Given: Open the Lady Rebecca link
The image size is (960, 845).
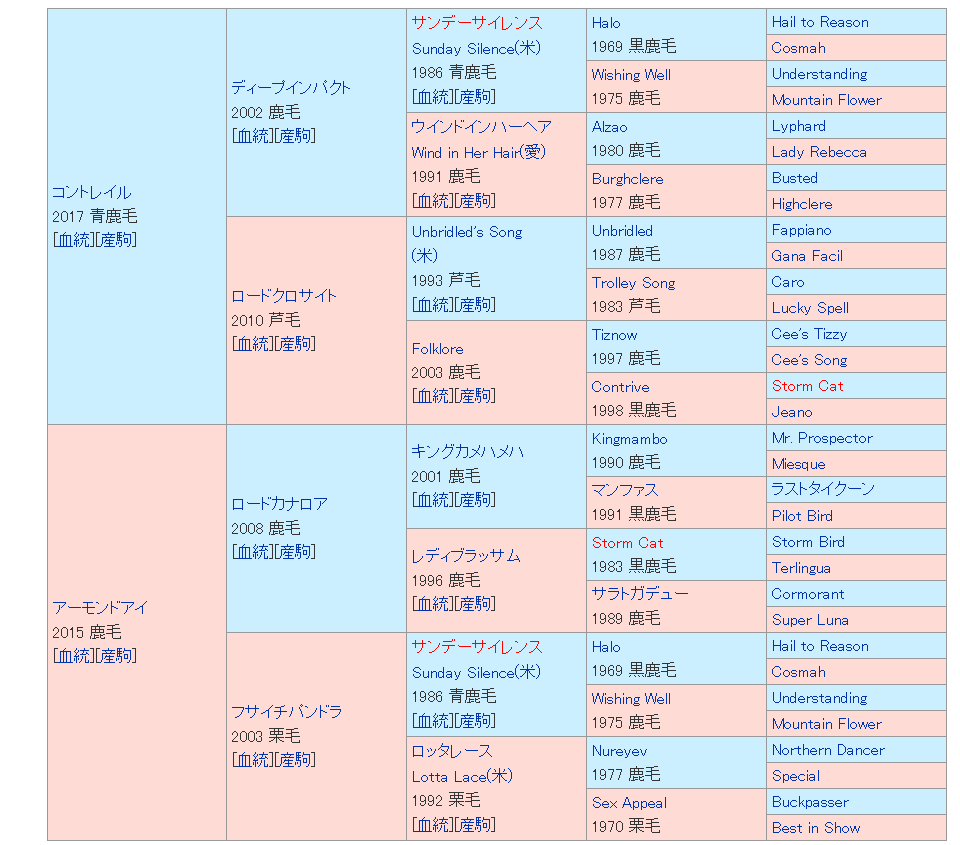Looking at the screenshot, I should click(819, 152).
